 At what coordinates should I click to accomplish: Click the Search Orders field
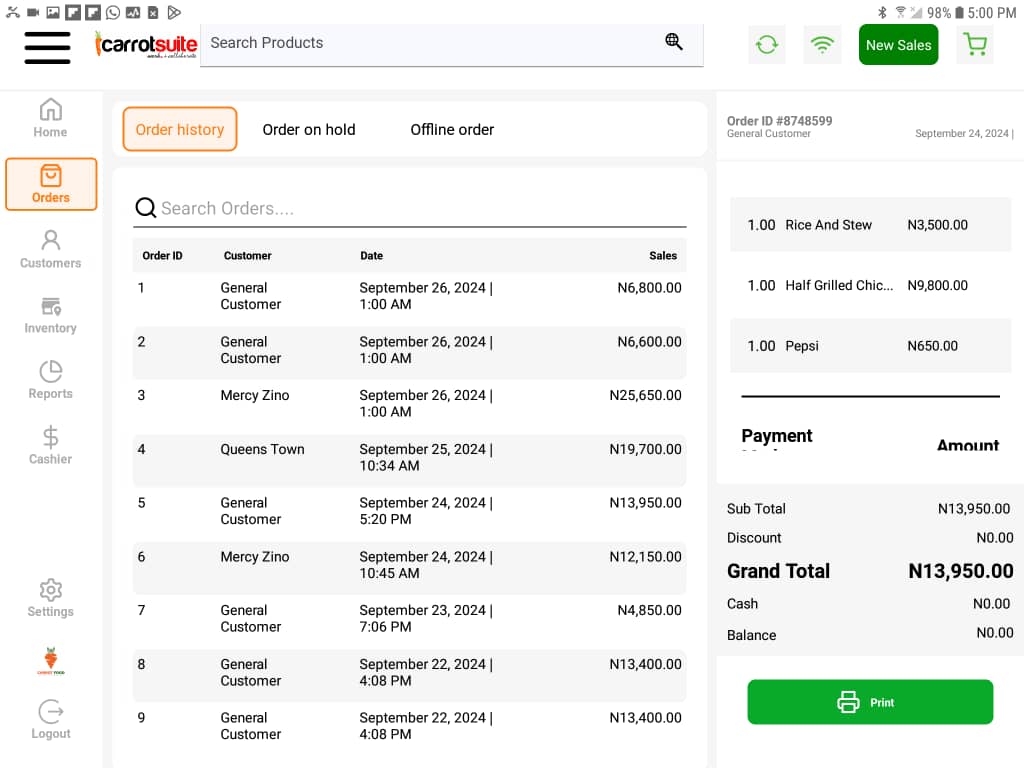(x=420, y=208)
